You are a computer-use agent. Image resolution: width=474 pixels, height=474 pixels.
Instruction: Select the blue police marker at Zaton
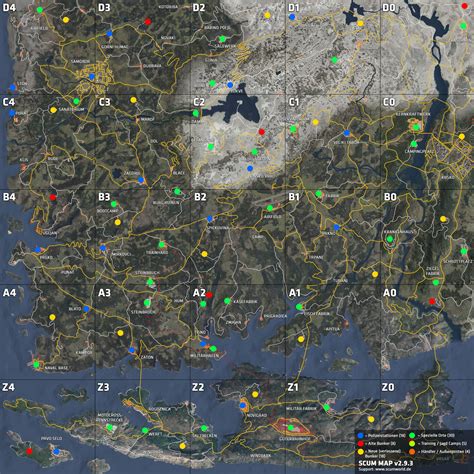132,350
